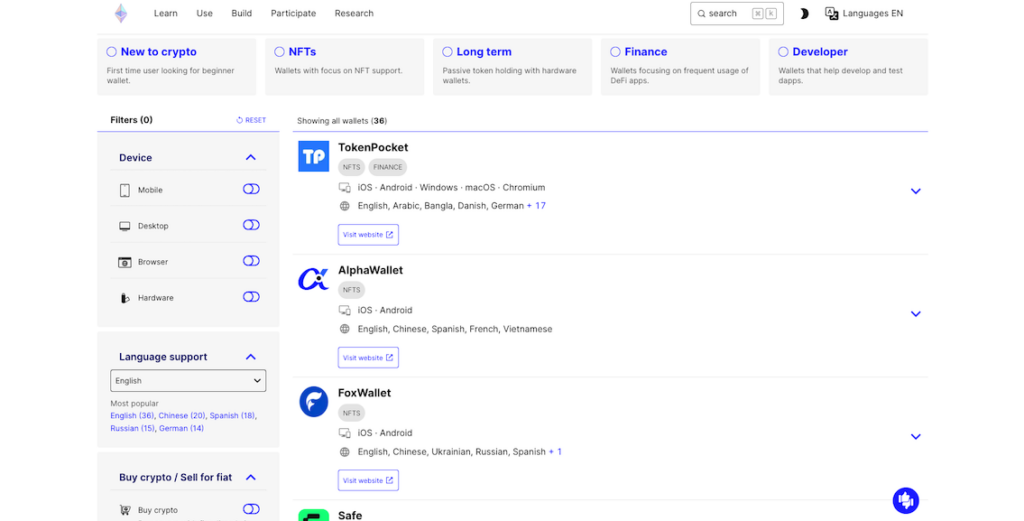Click the search input field
This screenshot has width=1024, height=521.
(737, 14)
